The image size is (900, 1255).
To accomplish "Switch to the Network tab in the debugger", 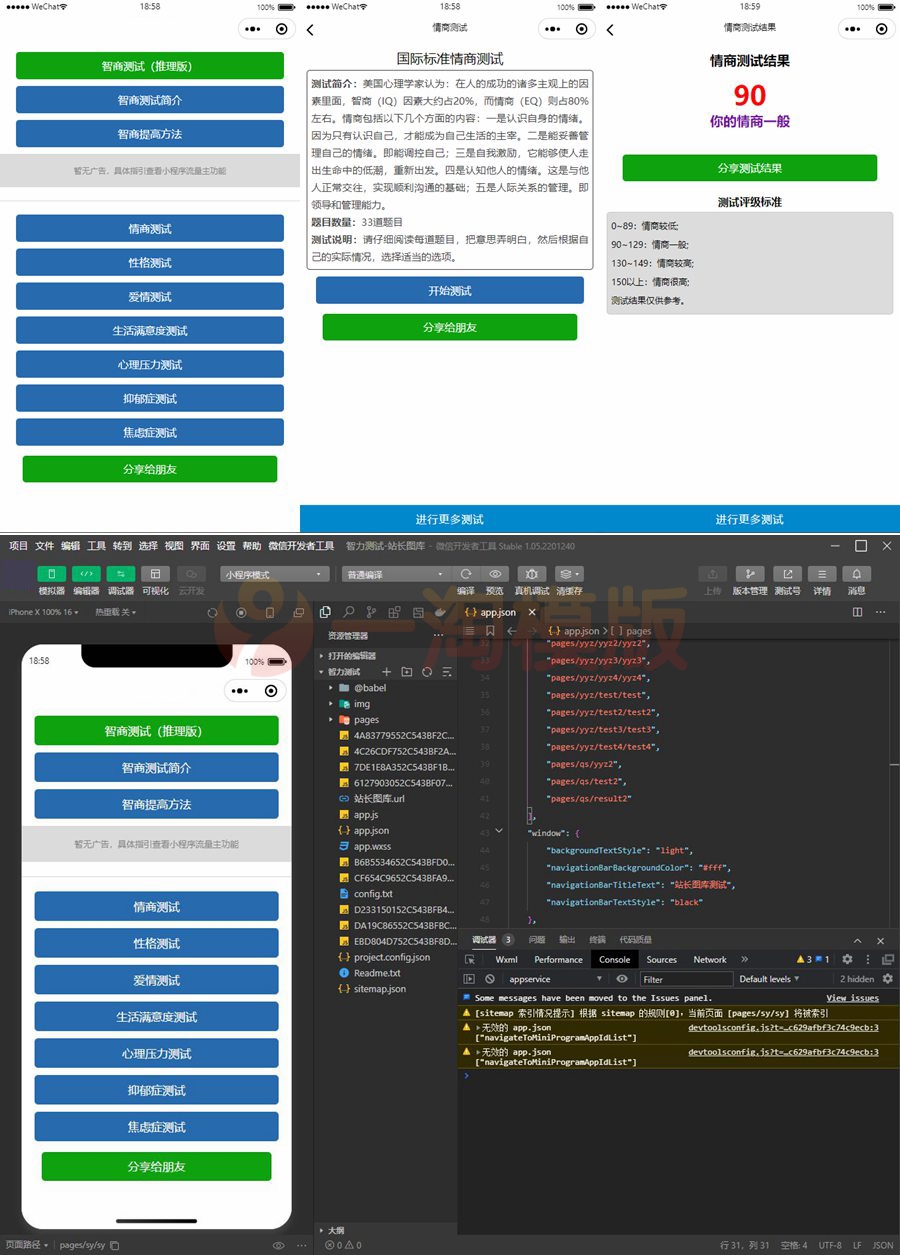I will pos(710,960).
